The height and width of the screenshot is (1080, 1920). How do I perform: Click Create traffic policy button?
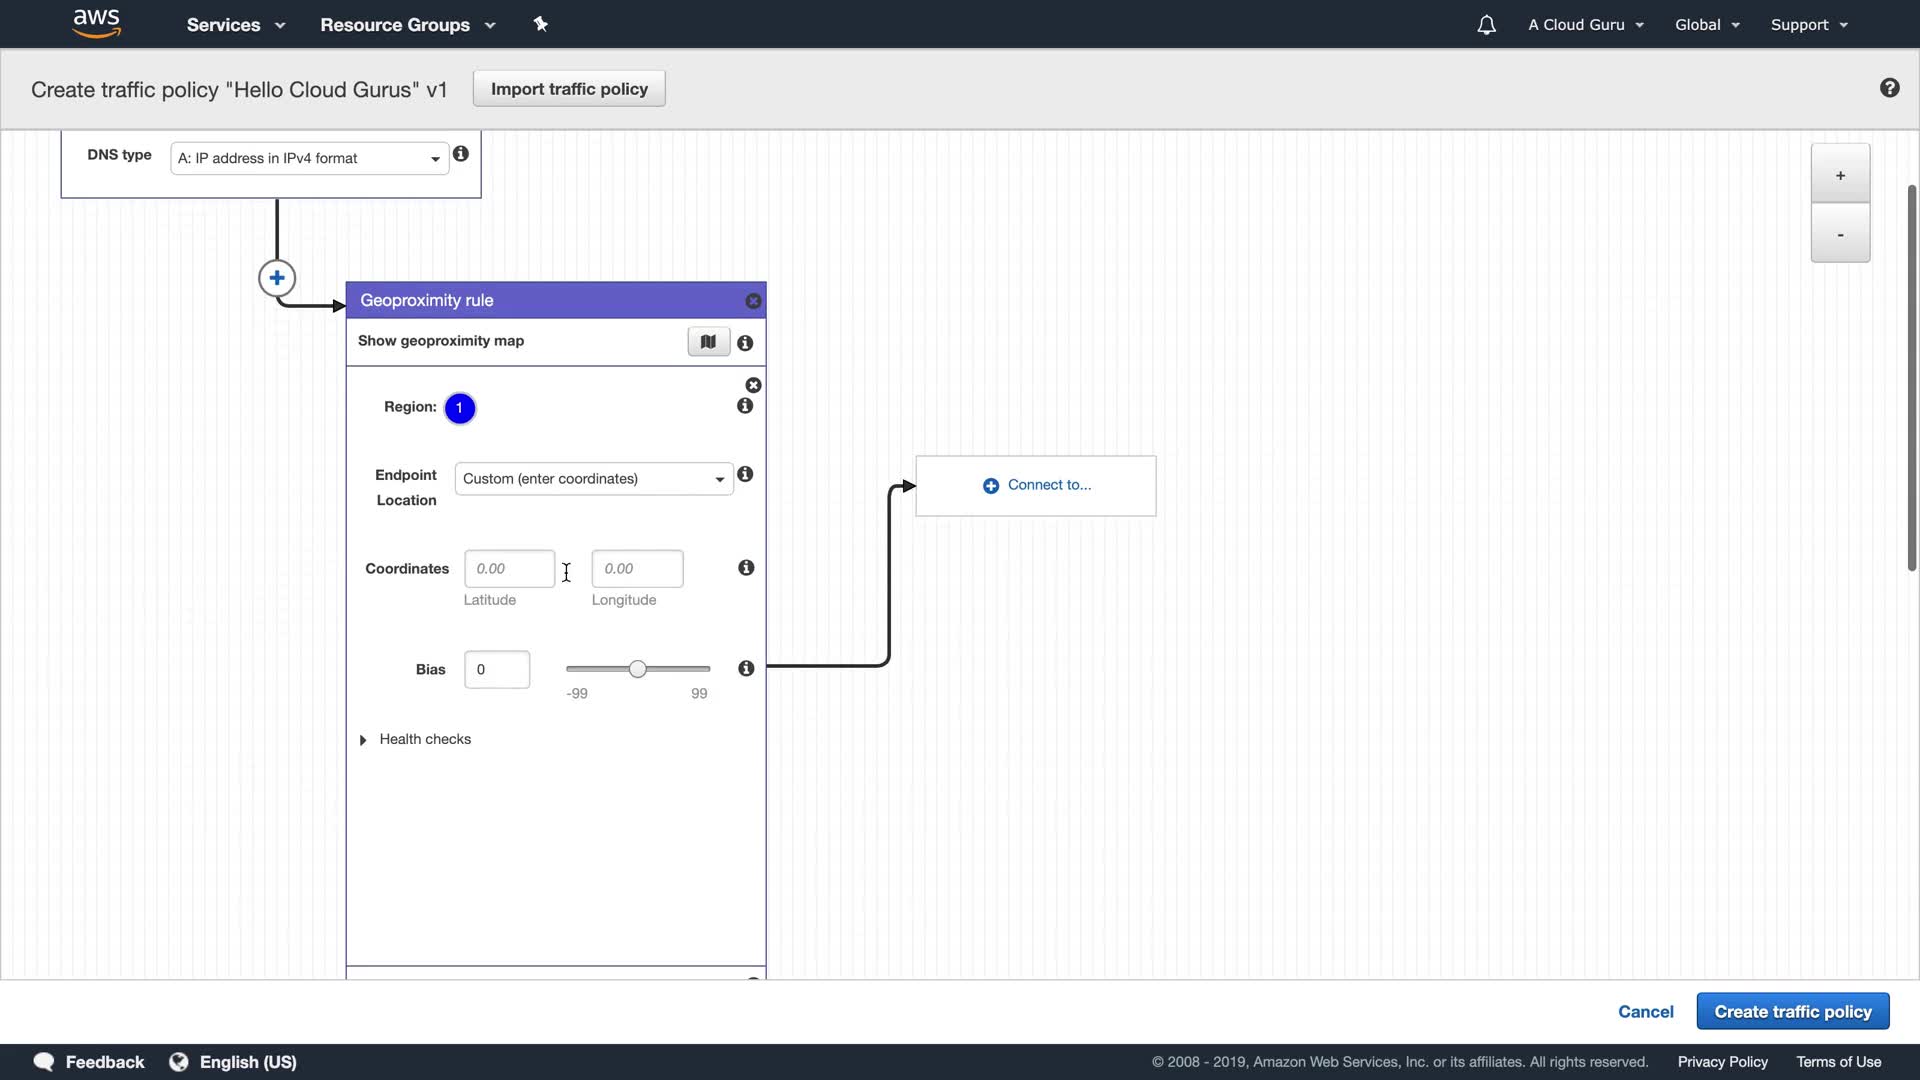1792,1011
